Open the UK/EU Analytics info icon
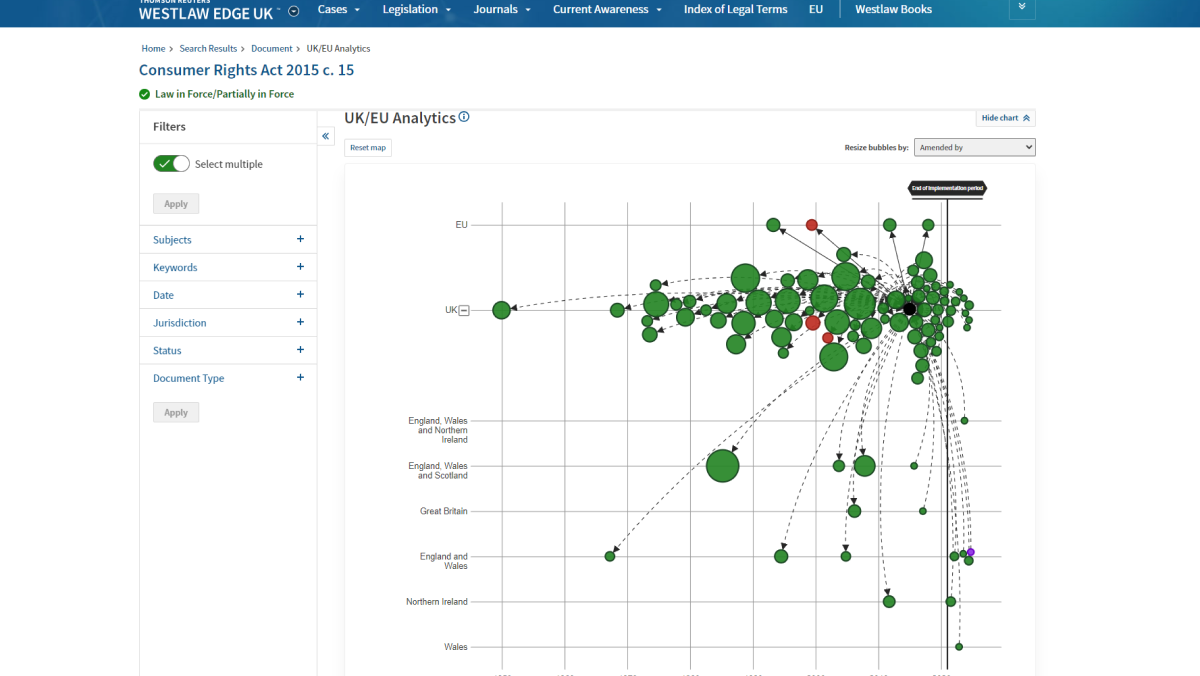Image resolution: width=1200 pixels, height=676 pixels. 463,117
